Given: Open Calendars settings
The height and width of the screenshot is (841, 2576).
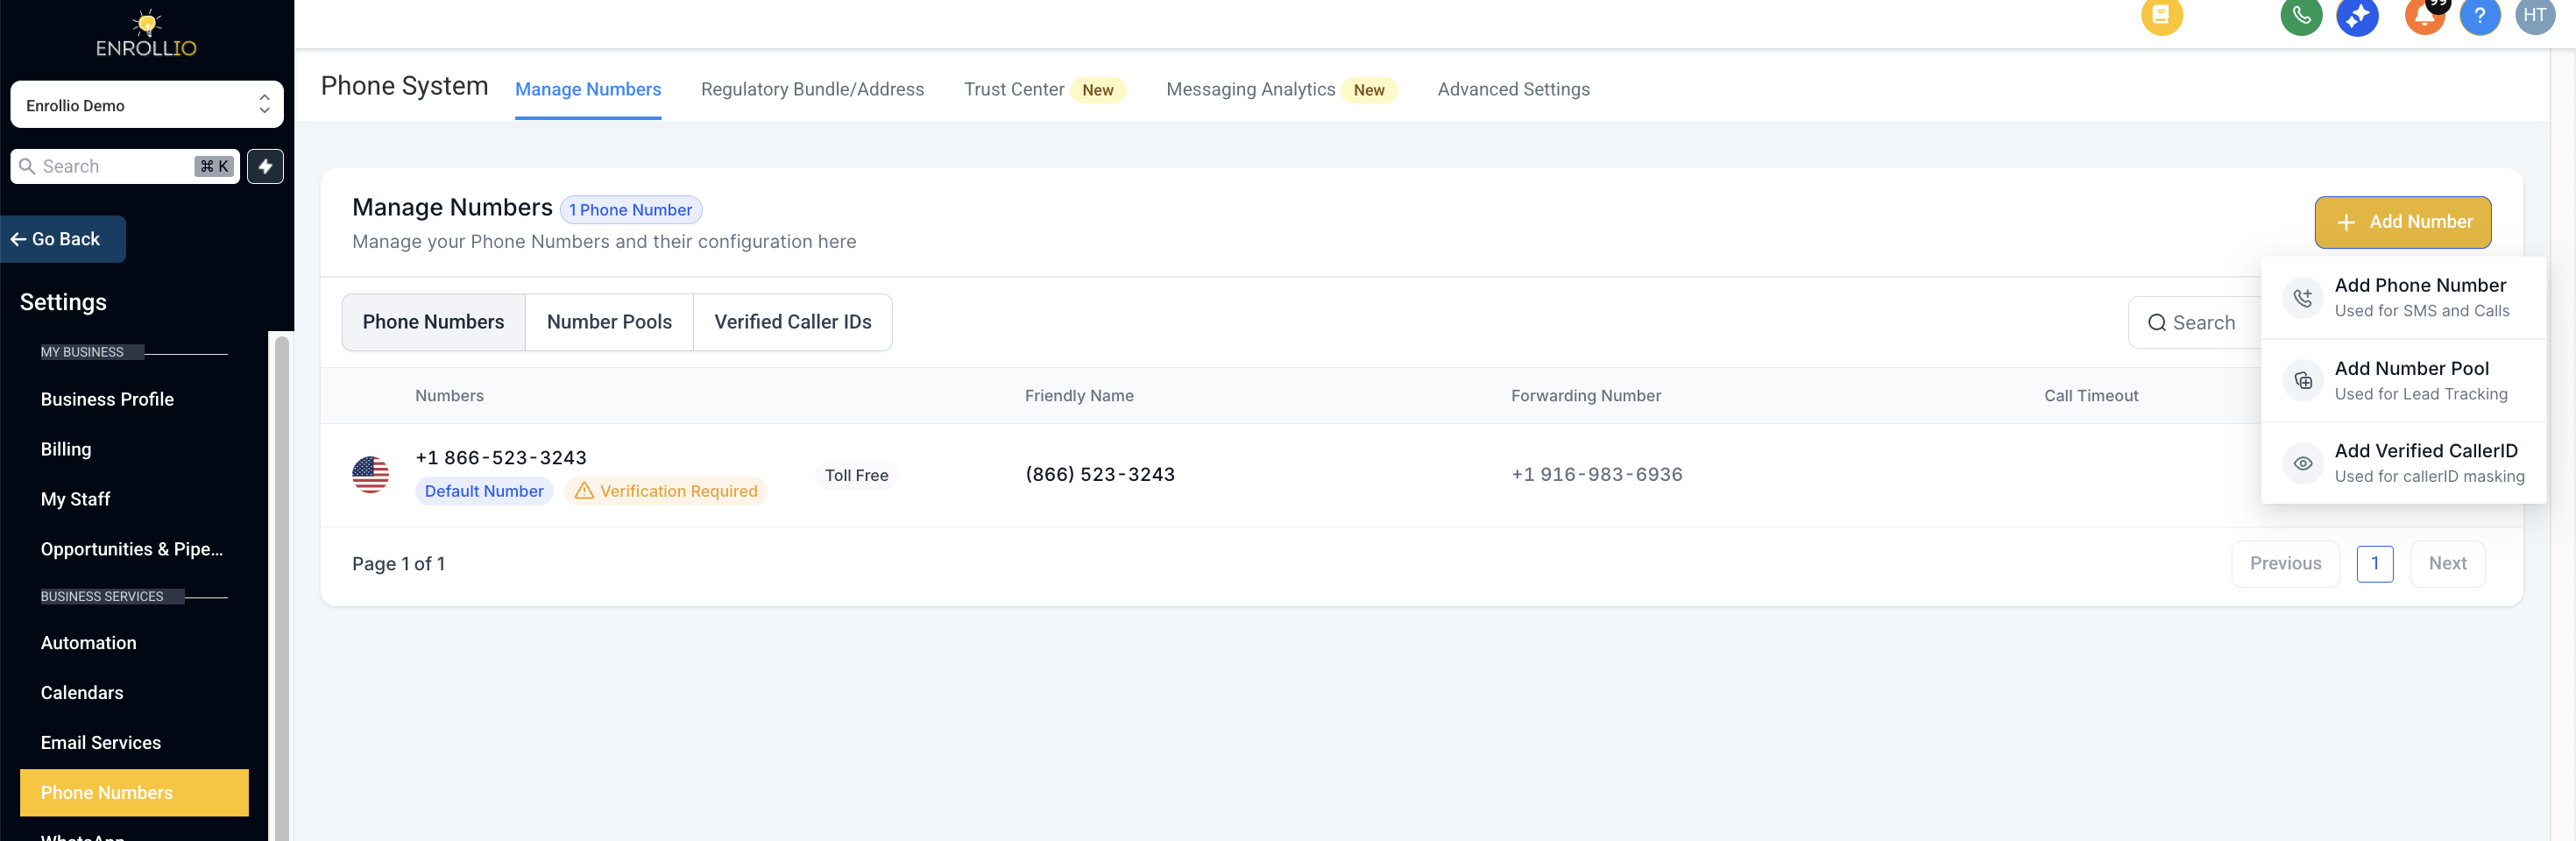Looking at the screenshot, I should 82,693.
